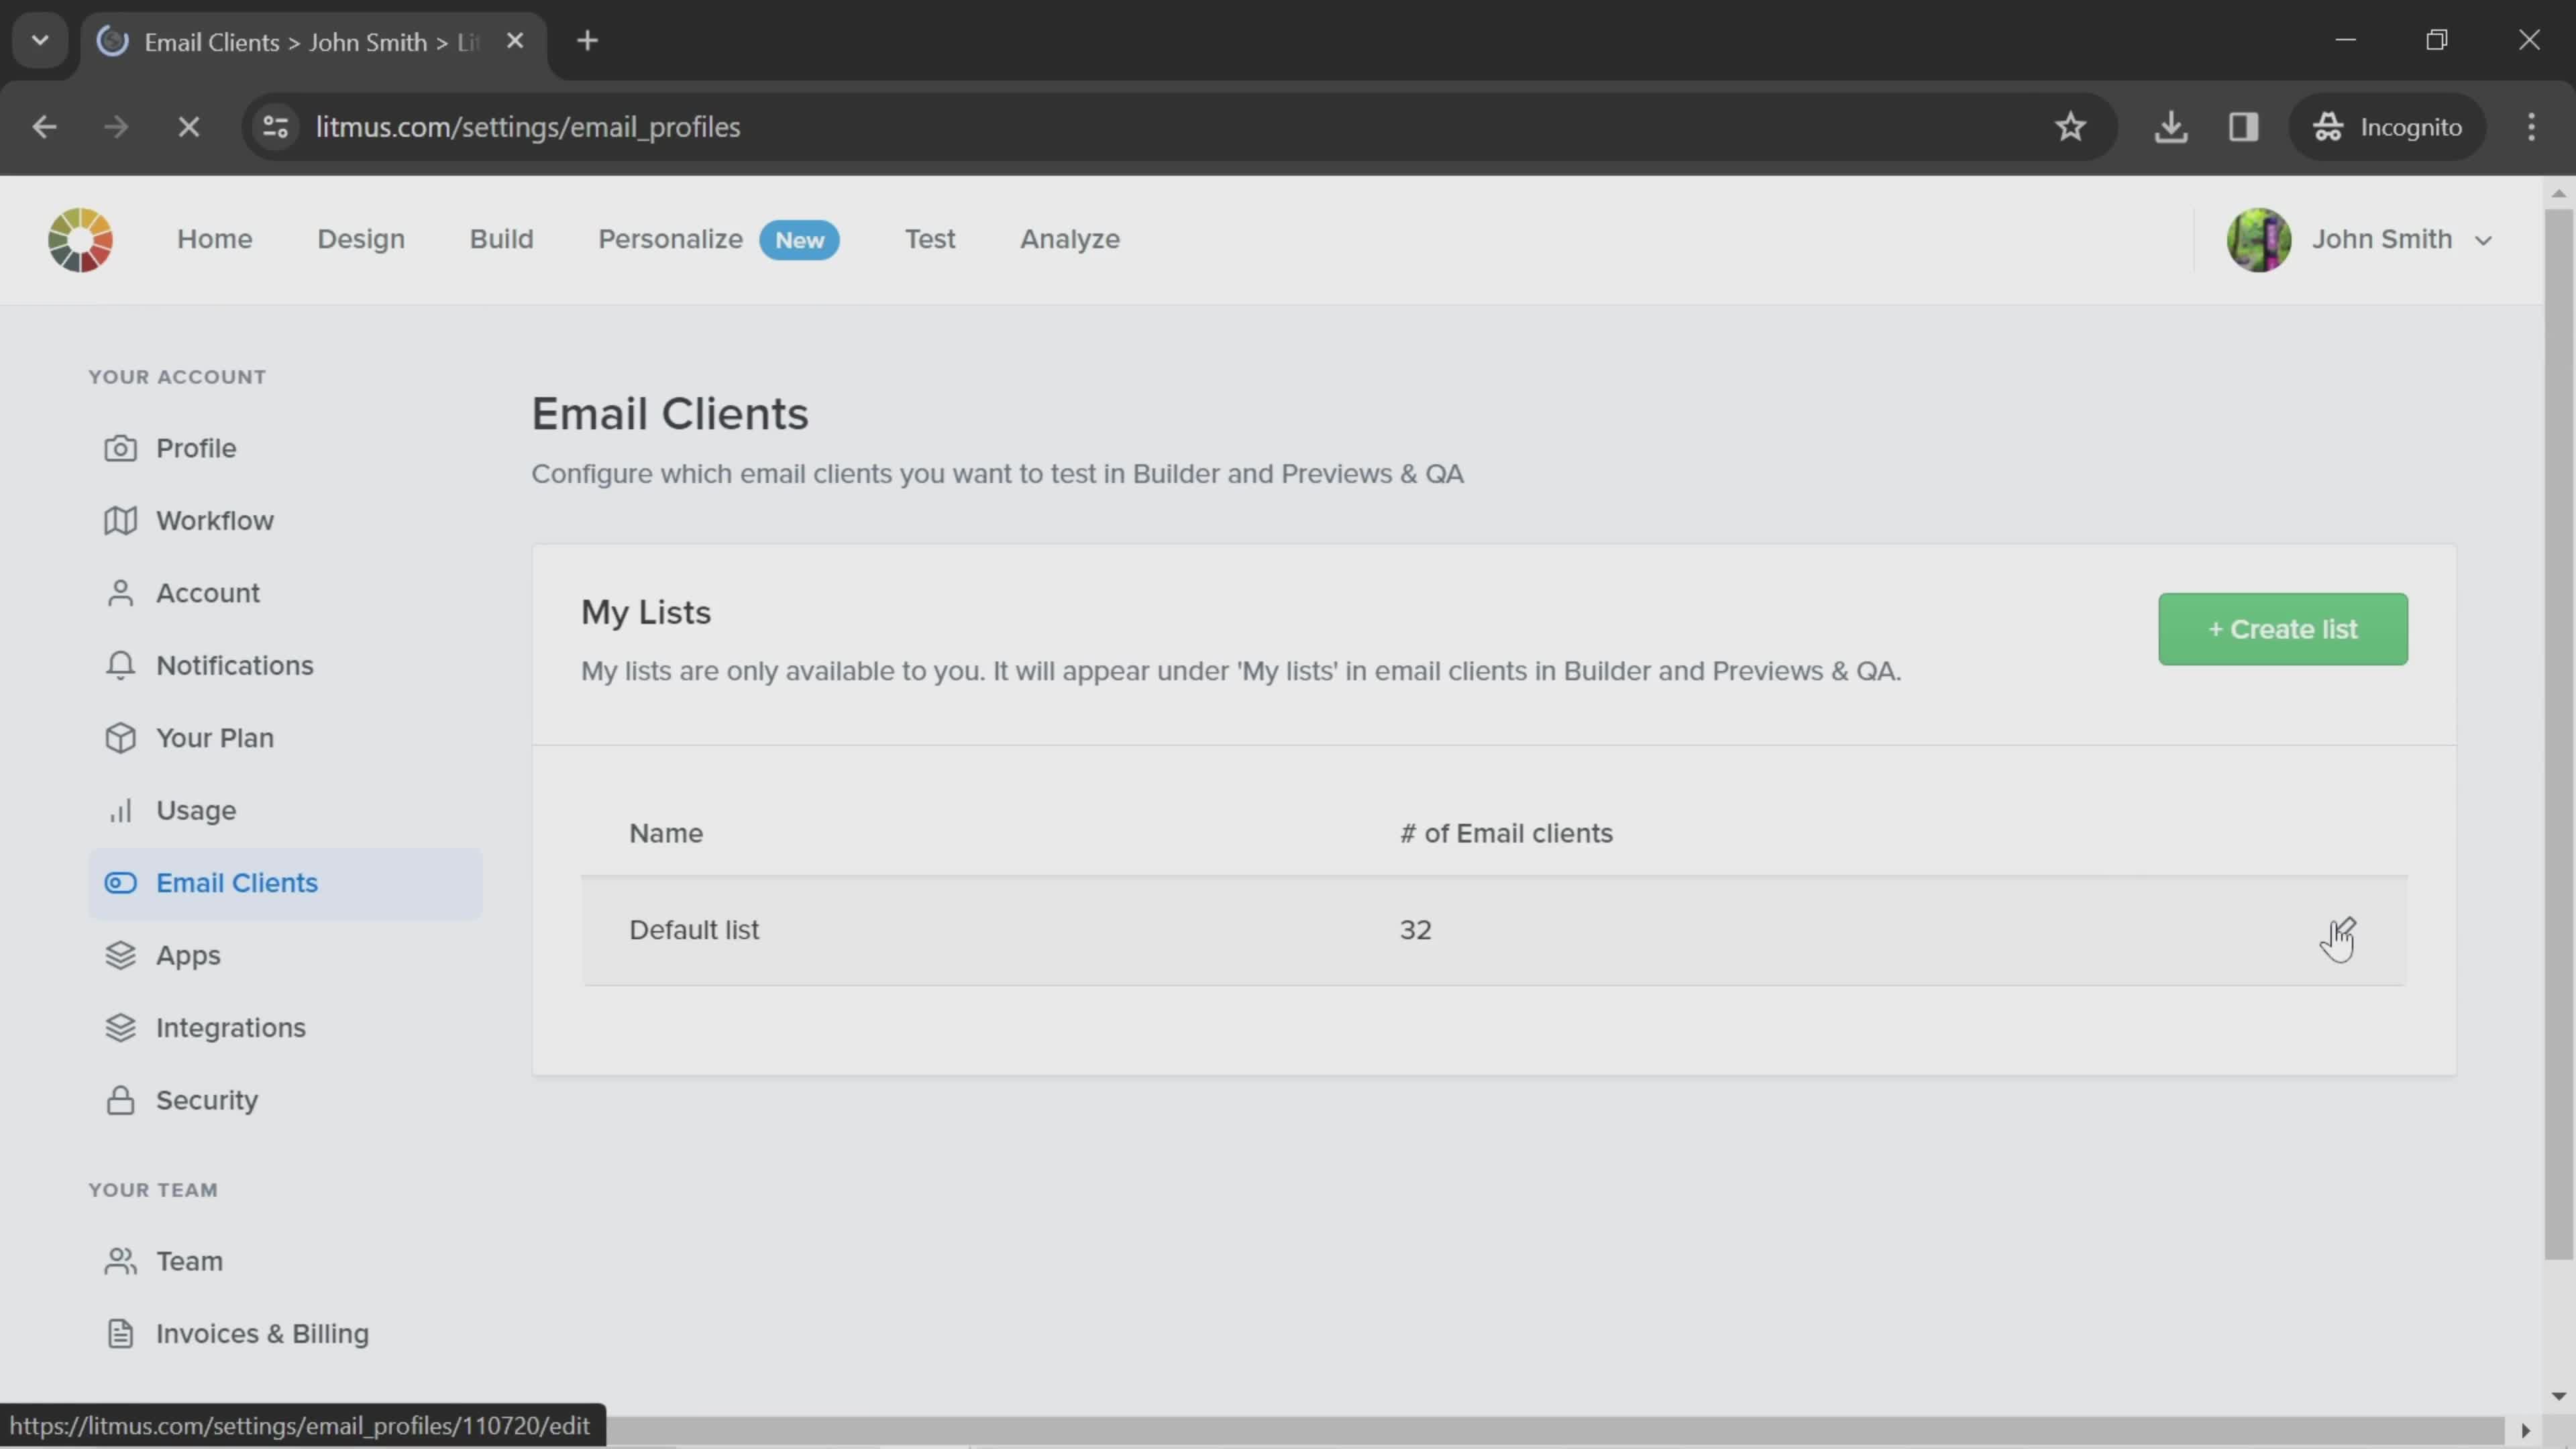Viewport: 2576px width, 1449px height.
Task: Click the Profile sidebar icon
Action: 119,447
